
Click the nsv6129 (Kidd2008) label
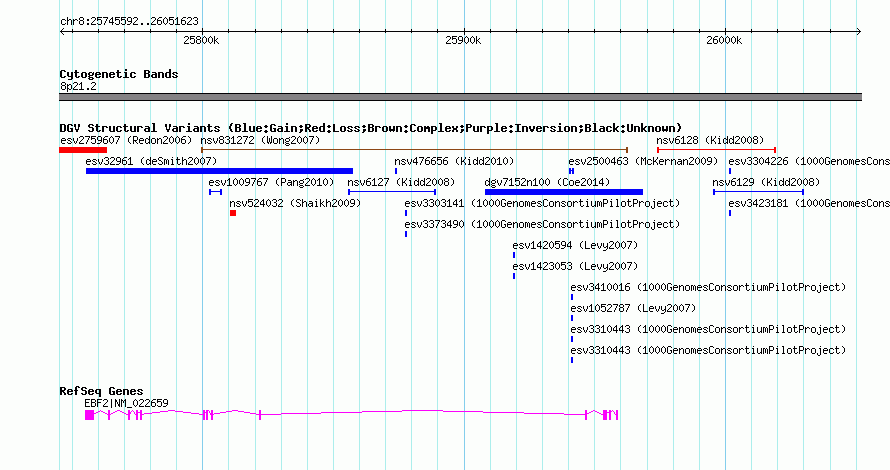click(x=766, y=182)
